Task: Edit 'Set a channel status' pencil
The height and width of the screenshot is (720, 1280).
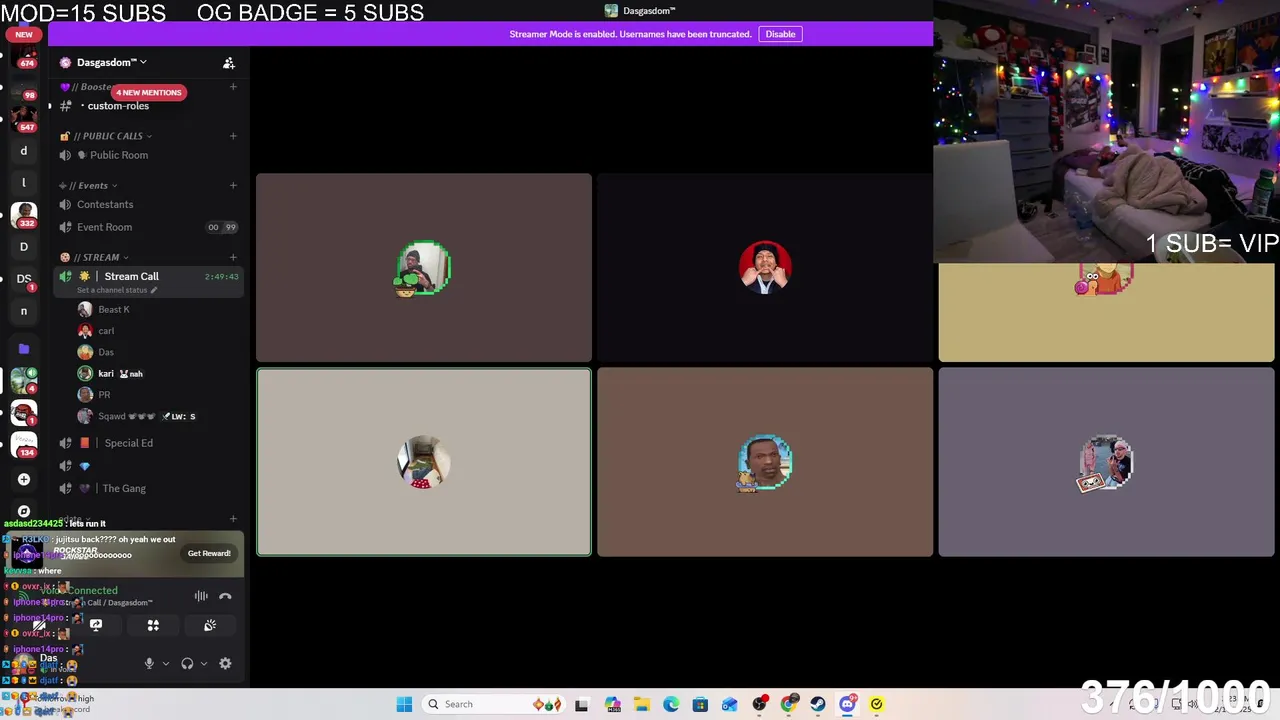Action: coord(154,290)
